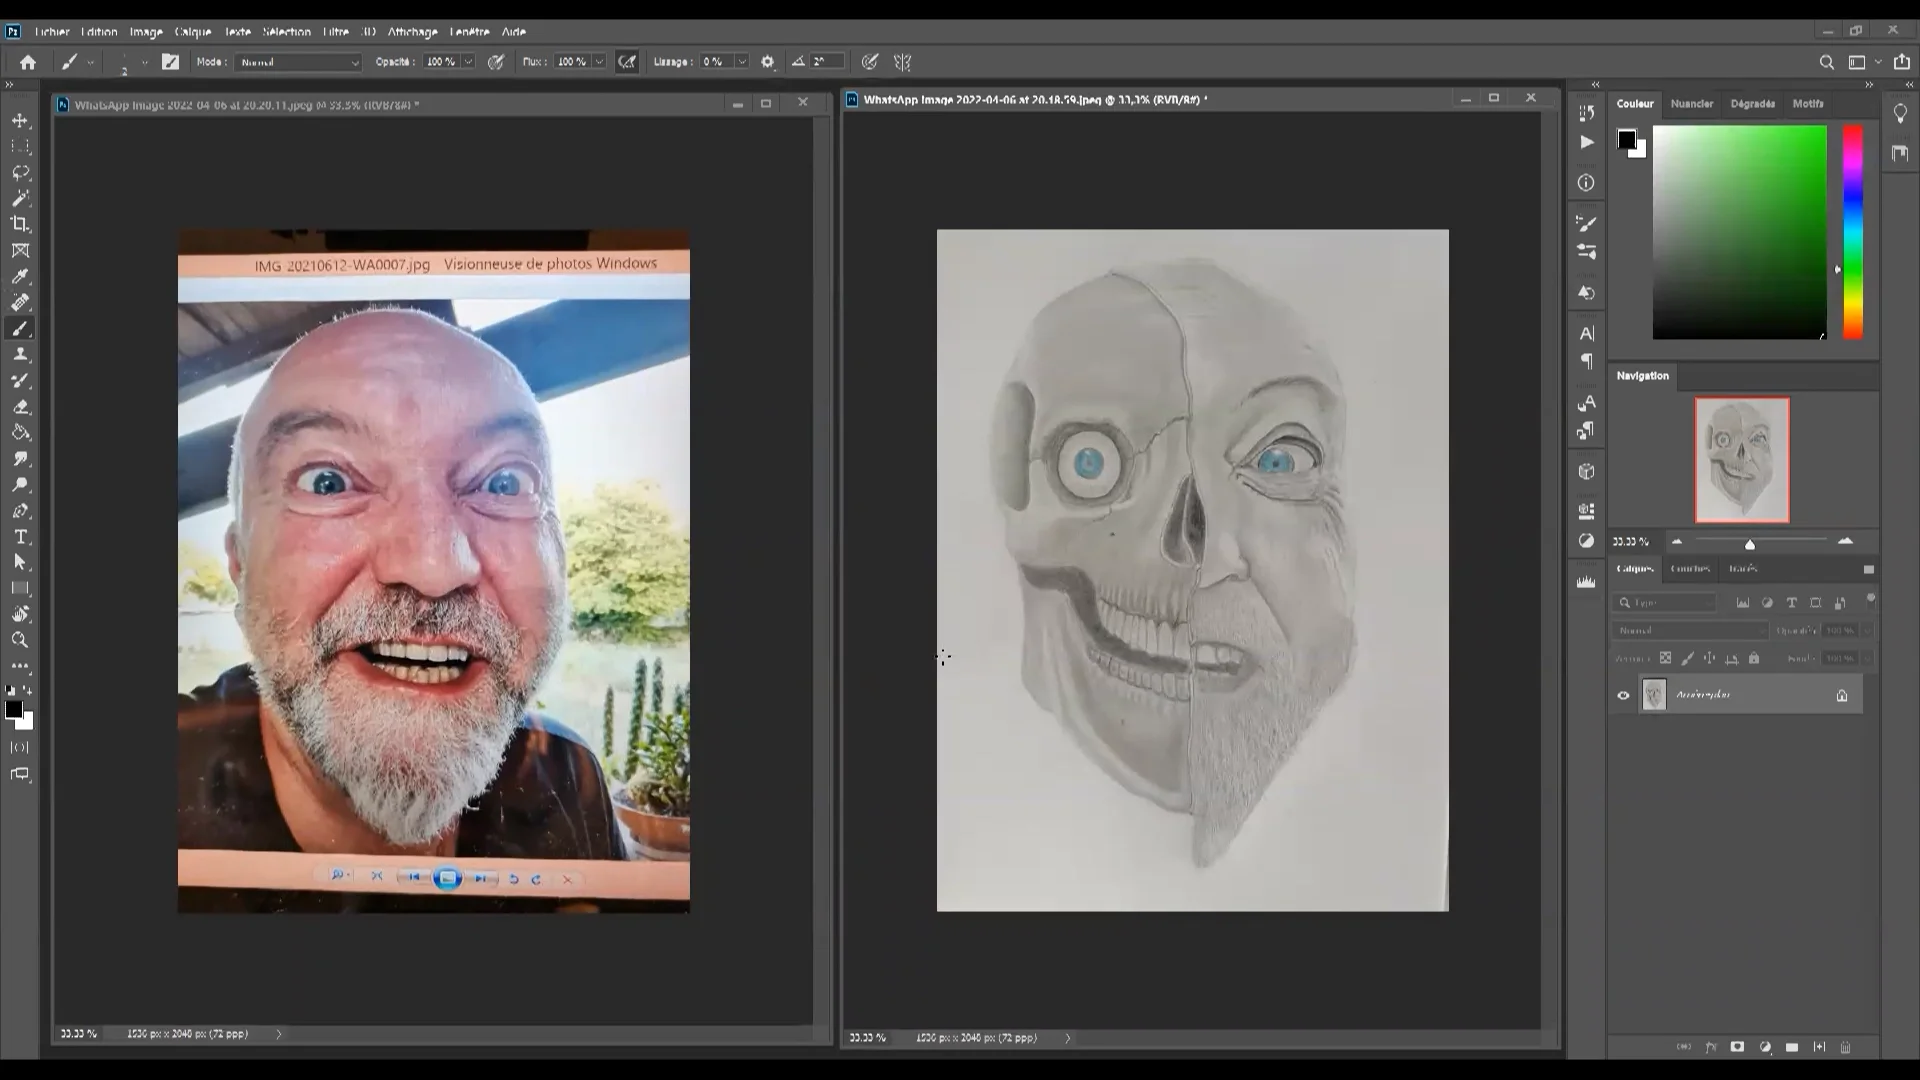Select the Clone Stamp tool
1920x1080 pixels.
[x=20, y=354]
